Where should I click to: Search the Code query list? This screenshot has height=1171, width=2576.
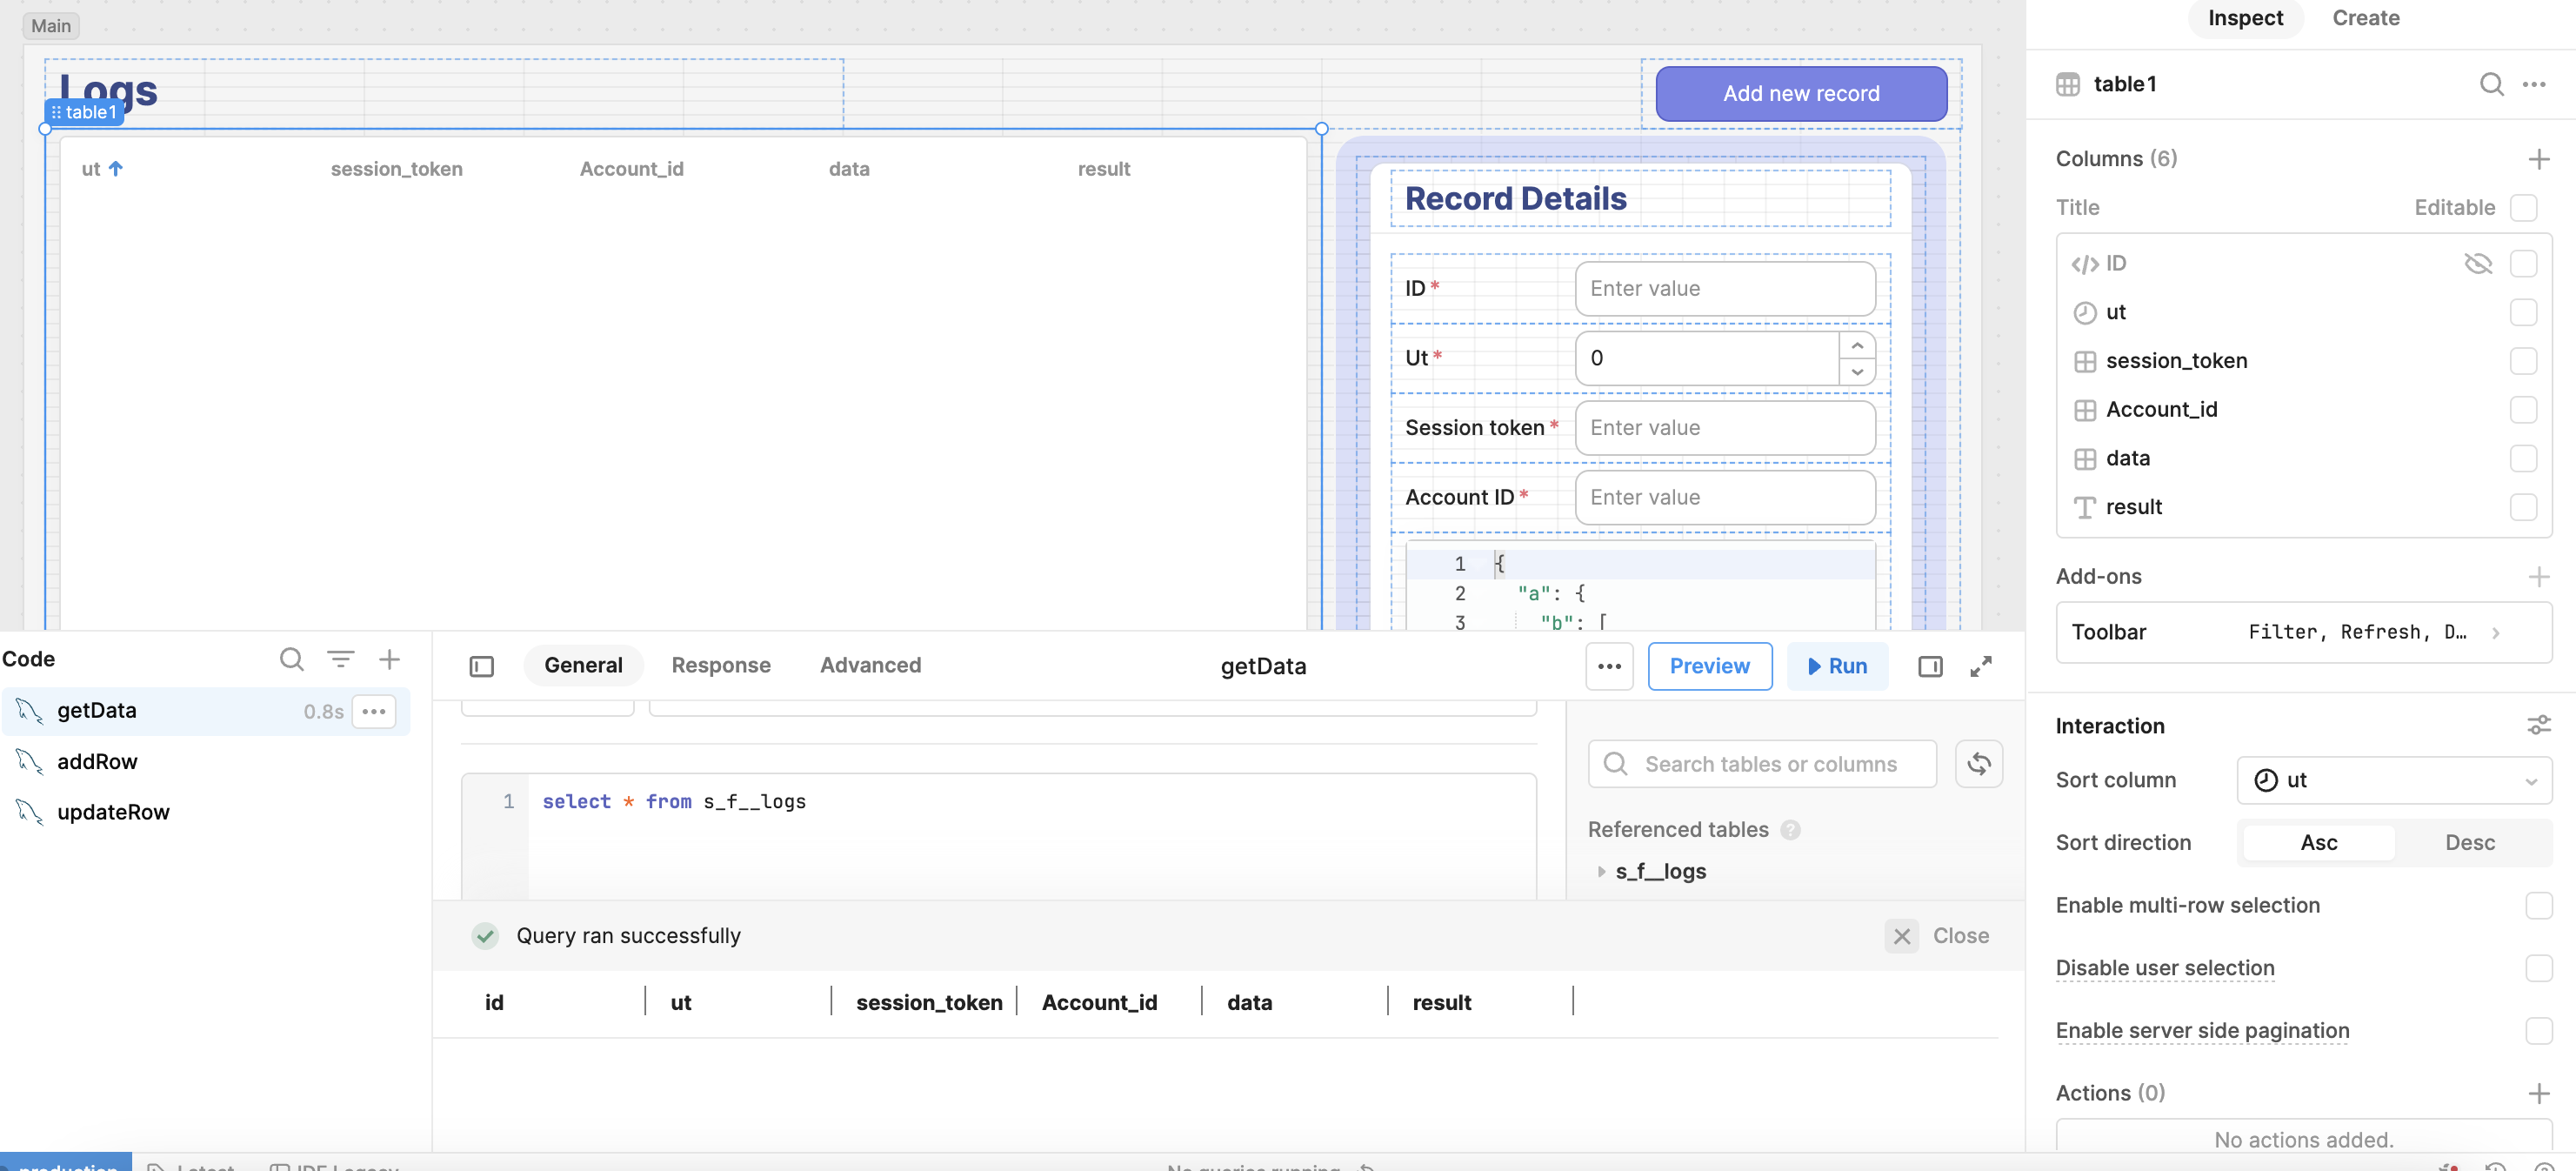tap(291, 659)
